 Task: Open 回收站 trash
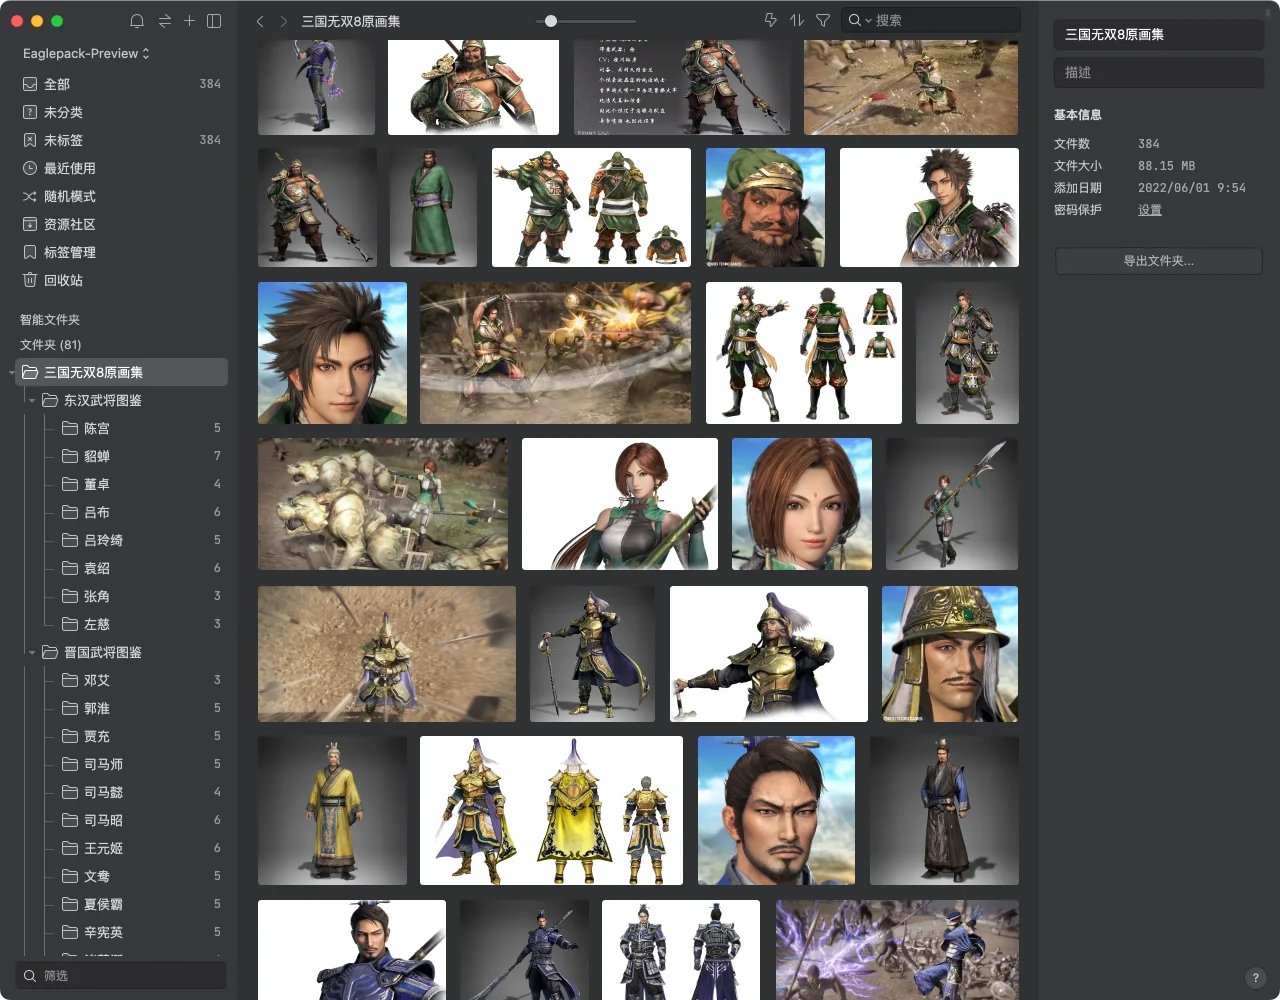[x=122, y=280]
